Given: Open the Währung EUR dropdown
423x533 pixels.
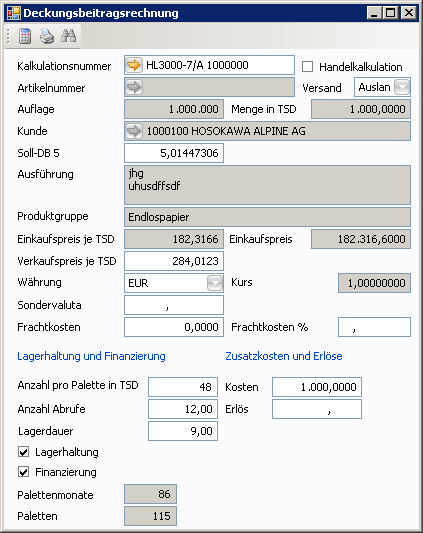Looking at the screenshot, I should (x=215, y=283).
